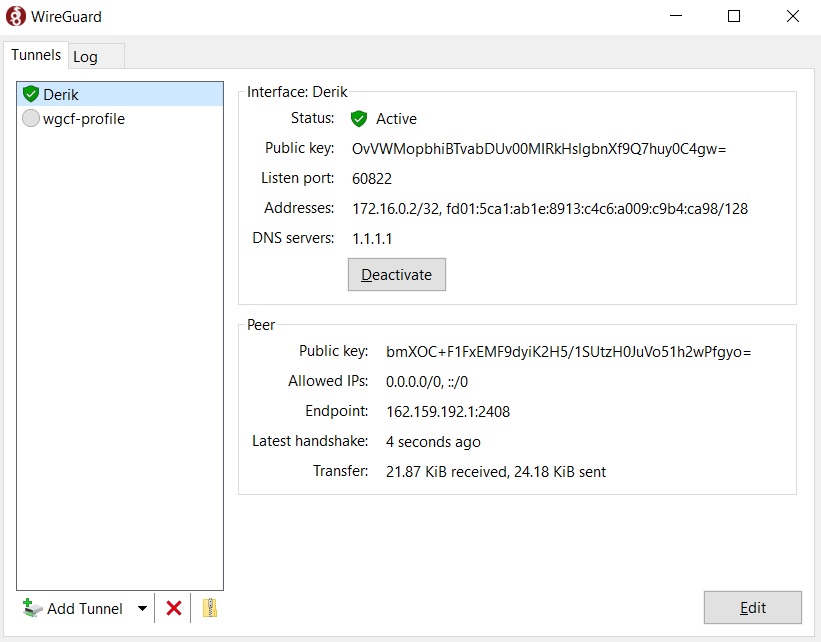Screen dimensions: 821x642
Task: Click the interface public key value
Action: click(x=538, y=149)
